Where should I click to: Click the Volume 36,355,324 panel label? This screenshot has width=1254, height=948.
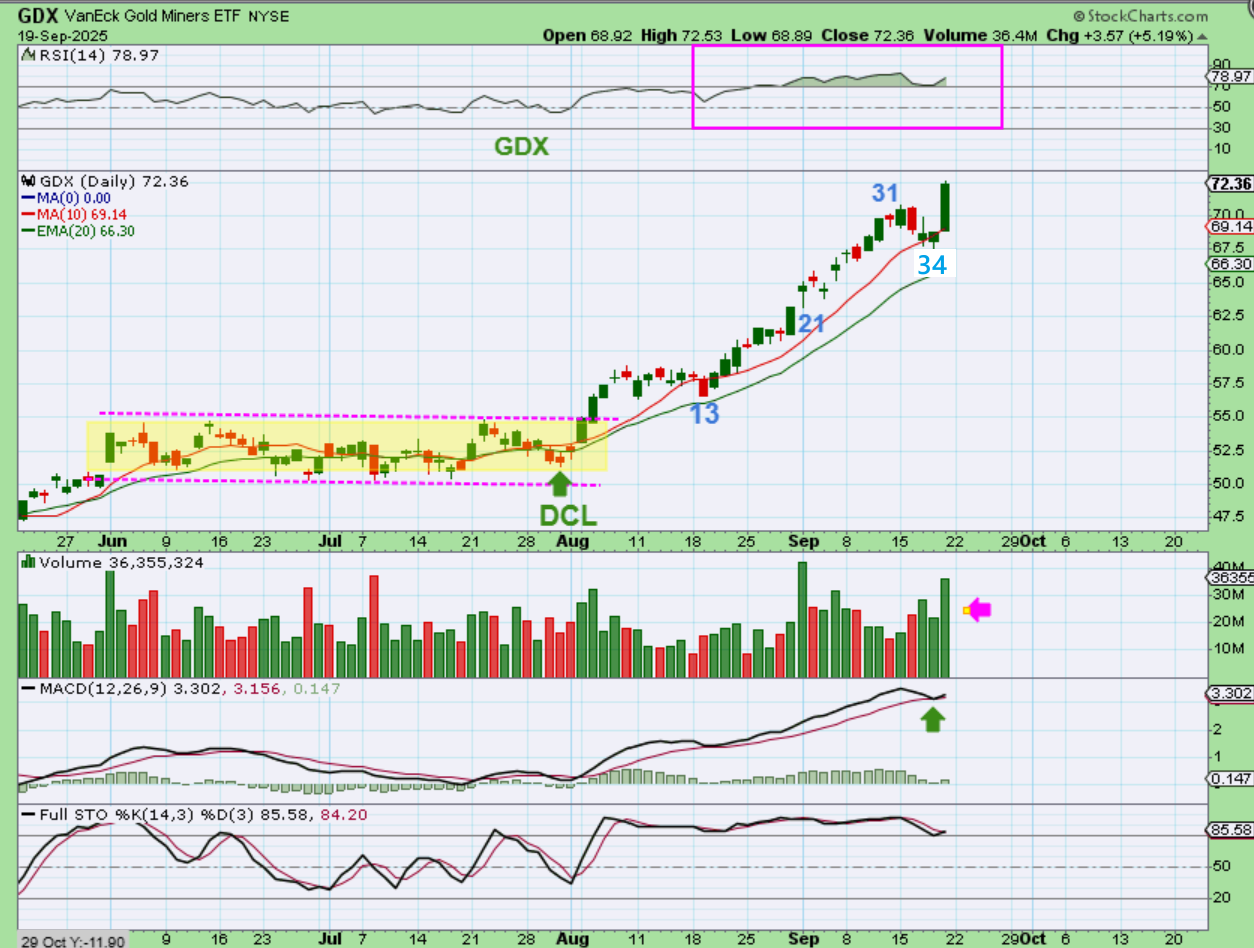[x=121, y=563]
